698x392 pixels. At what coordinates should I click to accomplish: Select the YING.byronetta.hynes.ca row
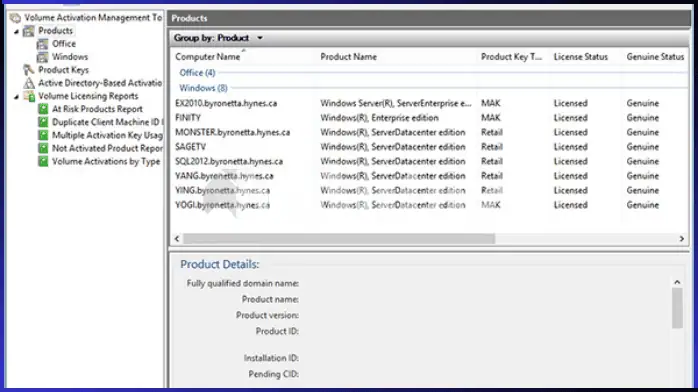430,190
